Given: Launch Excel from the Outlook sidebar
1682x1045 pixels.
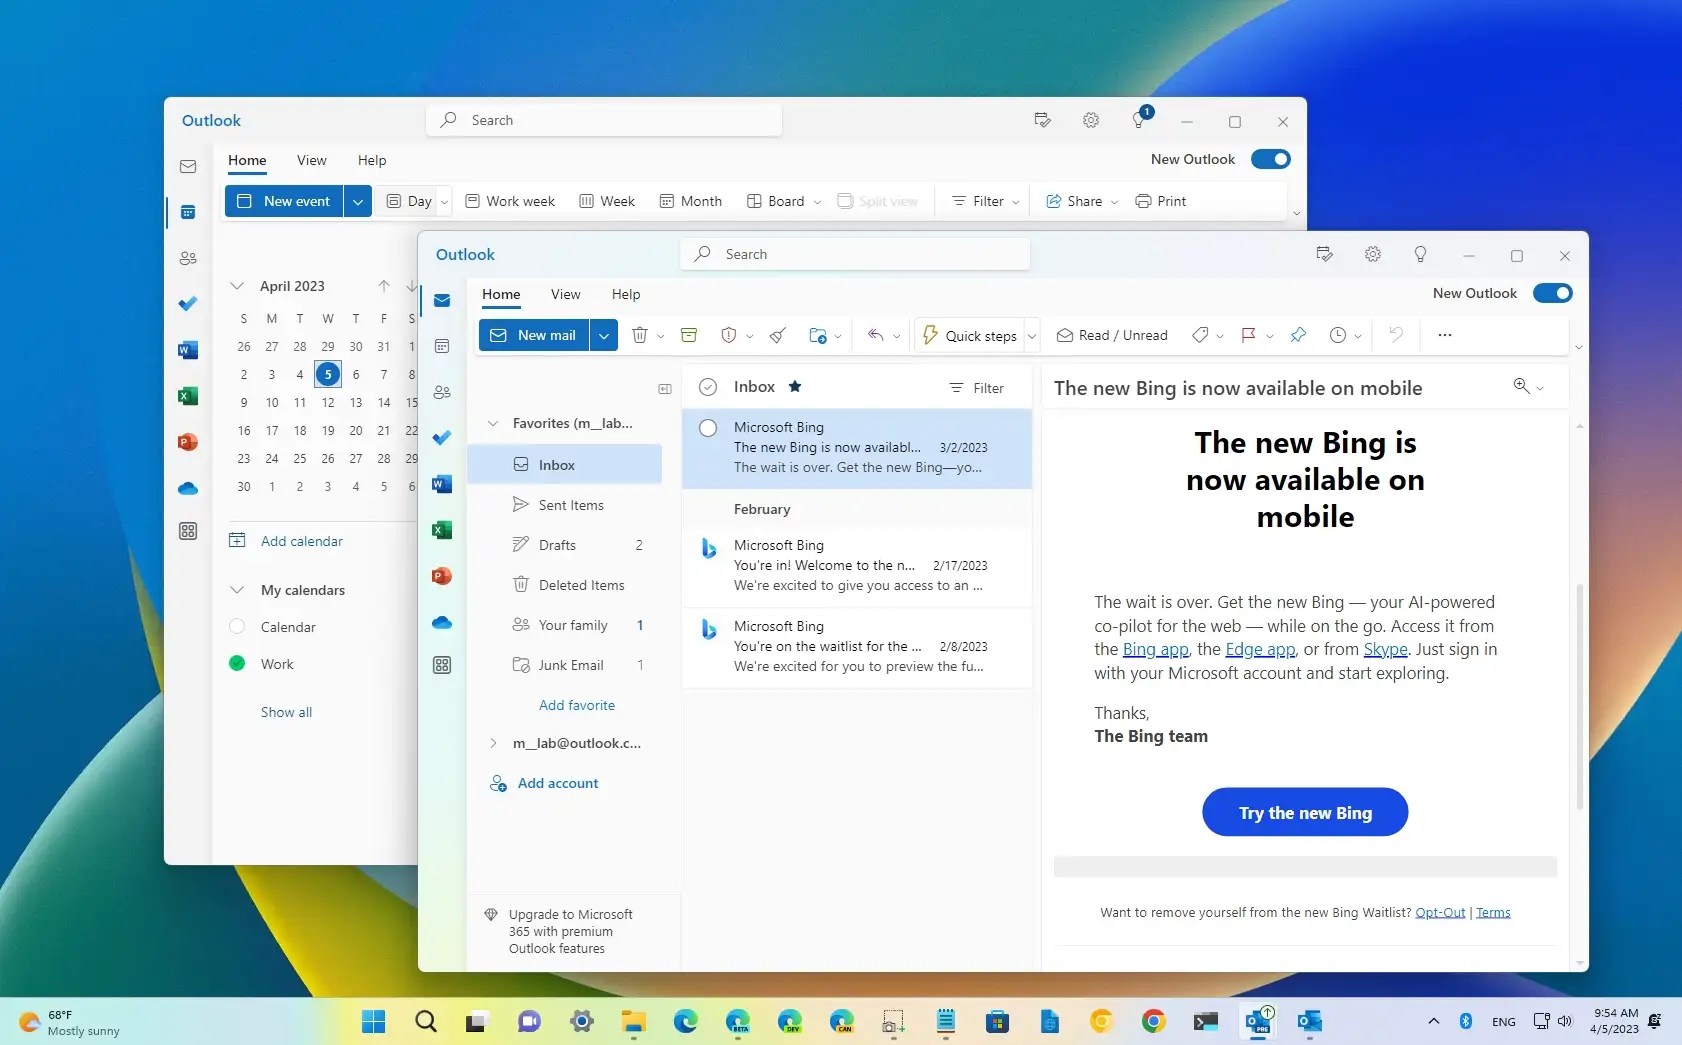Looking at the screenshot, I should tap(441, 530).
